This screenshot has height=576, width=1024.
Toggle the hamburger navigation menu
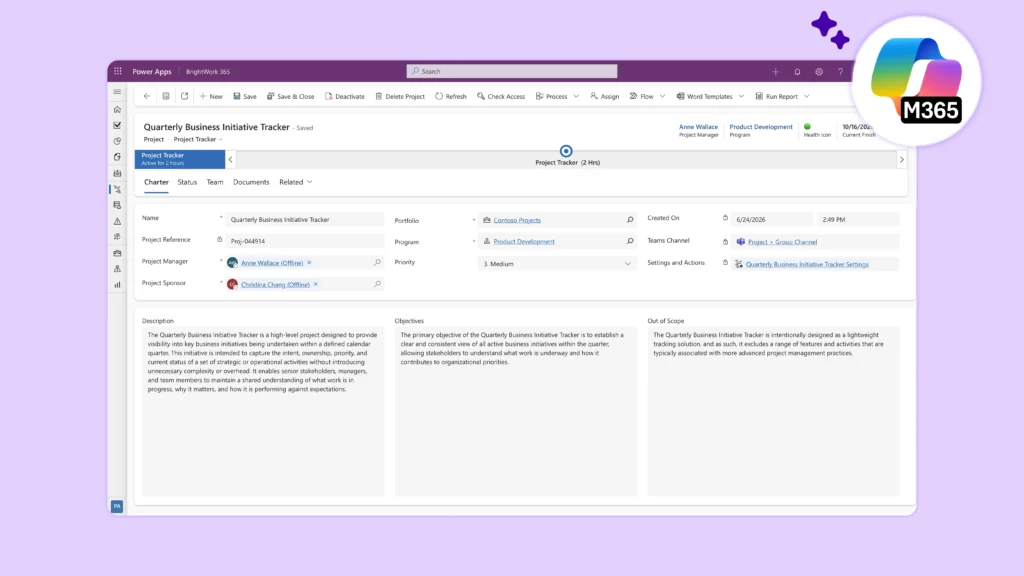pyautogui.click(x=118, y=92)
